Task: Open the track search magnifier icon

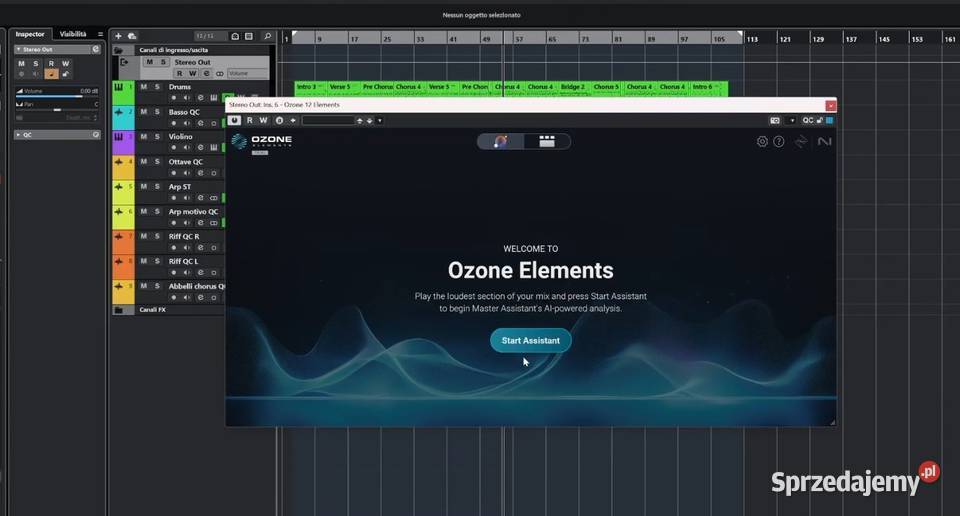Action: [268, 36]
